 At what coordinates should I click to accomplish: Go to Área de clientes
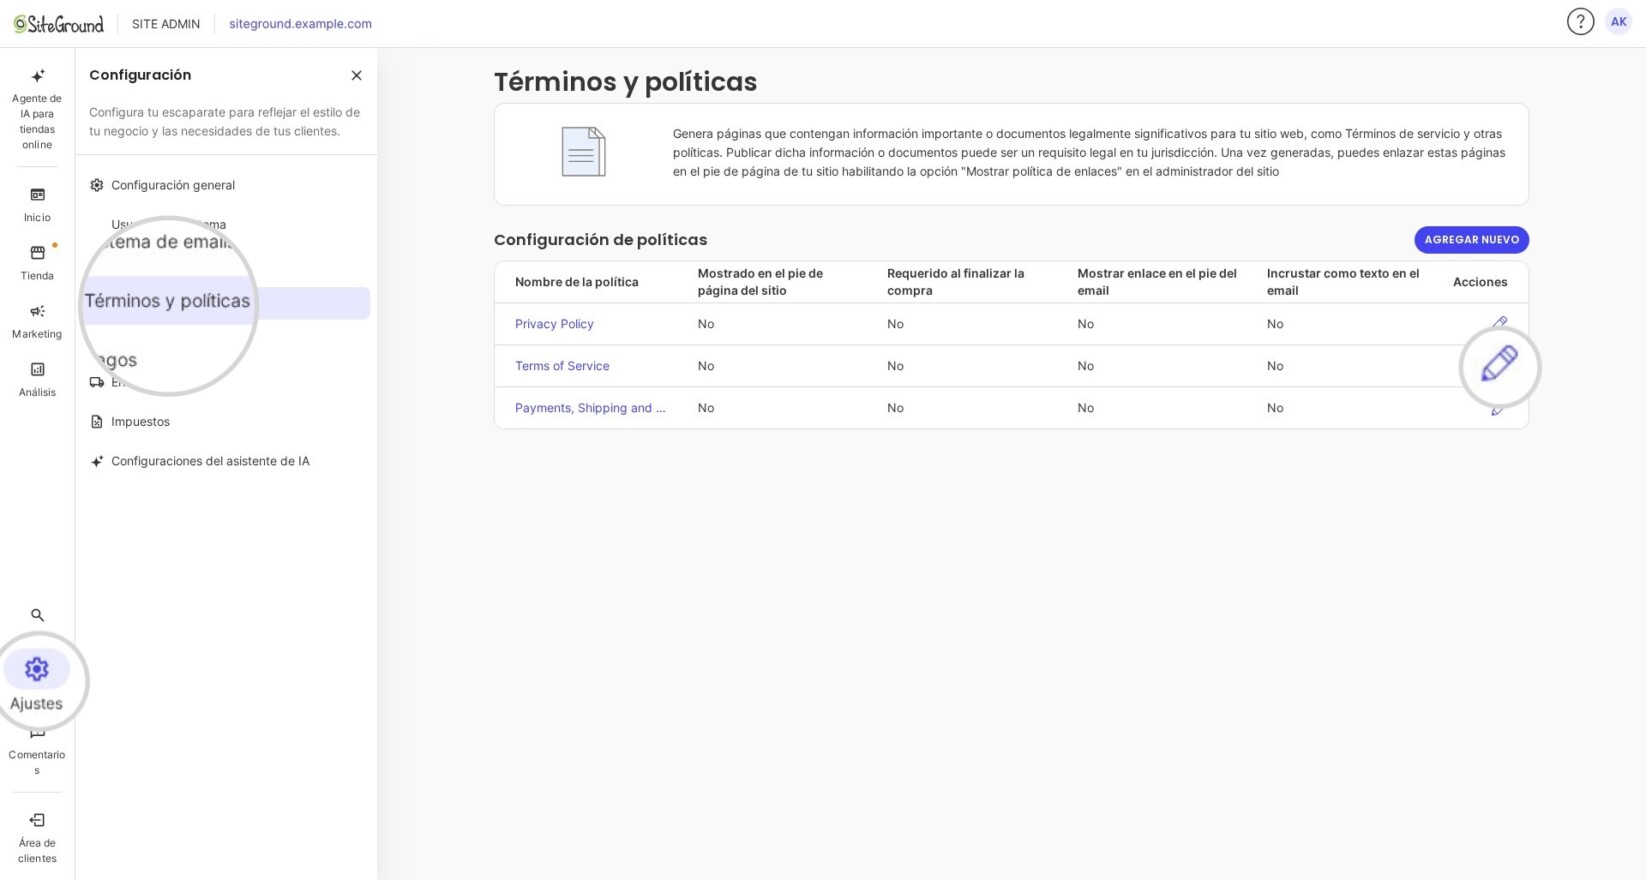(x=37, y=837)
